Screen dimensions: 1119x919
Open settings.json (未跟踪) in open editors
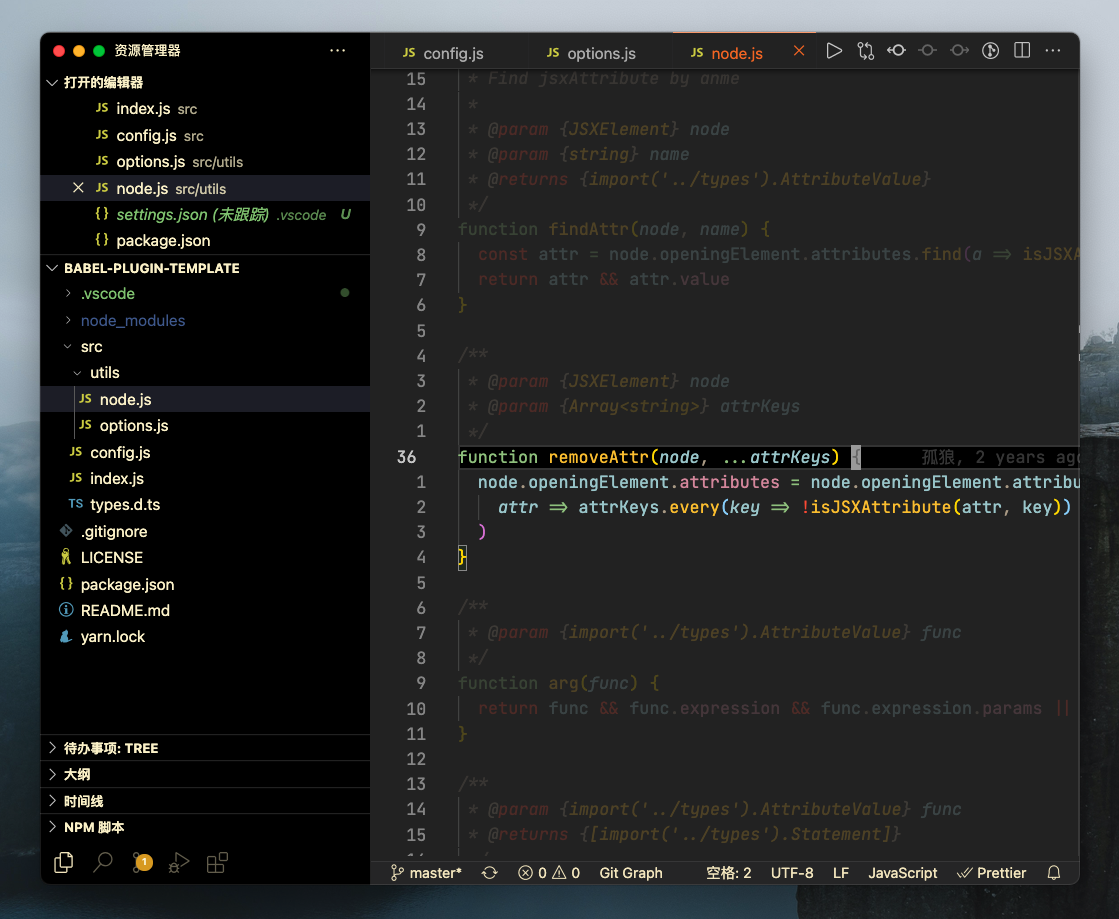(x=206, y=214)
